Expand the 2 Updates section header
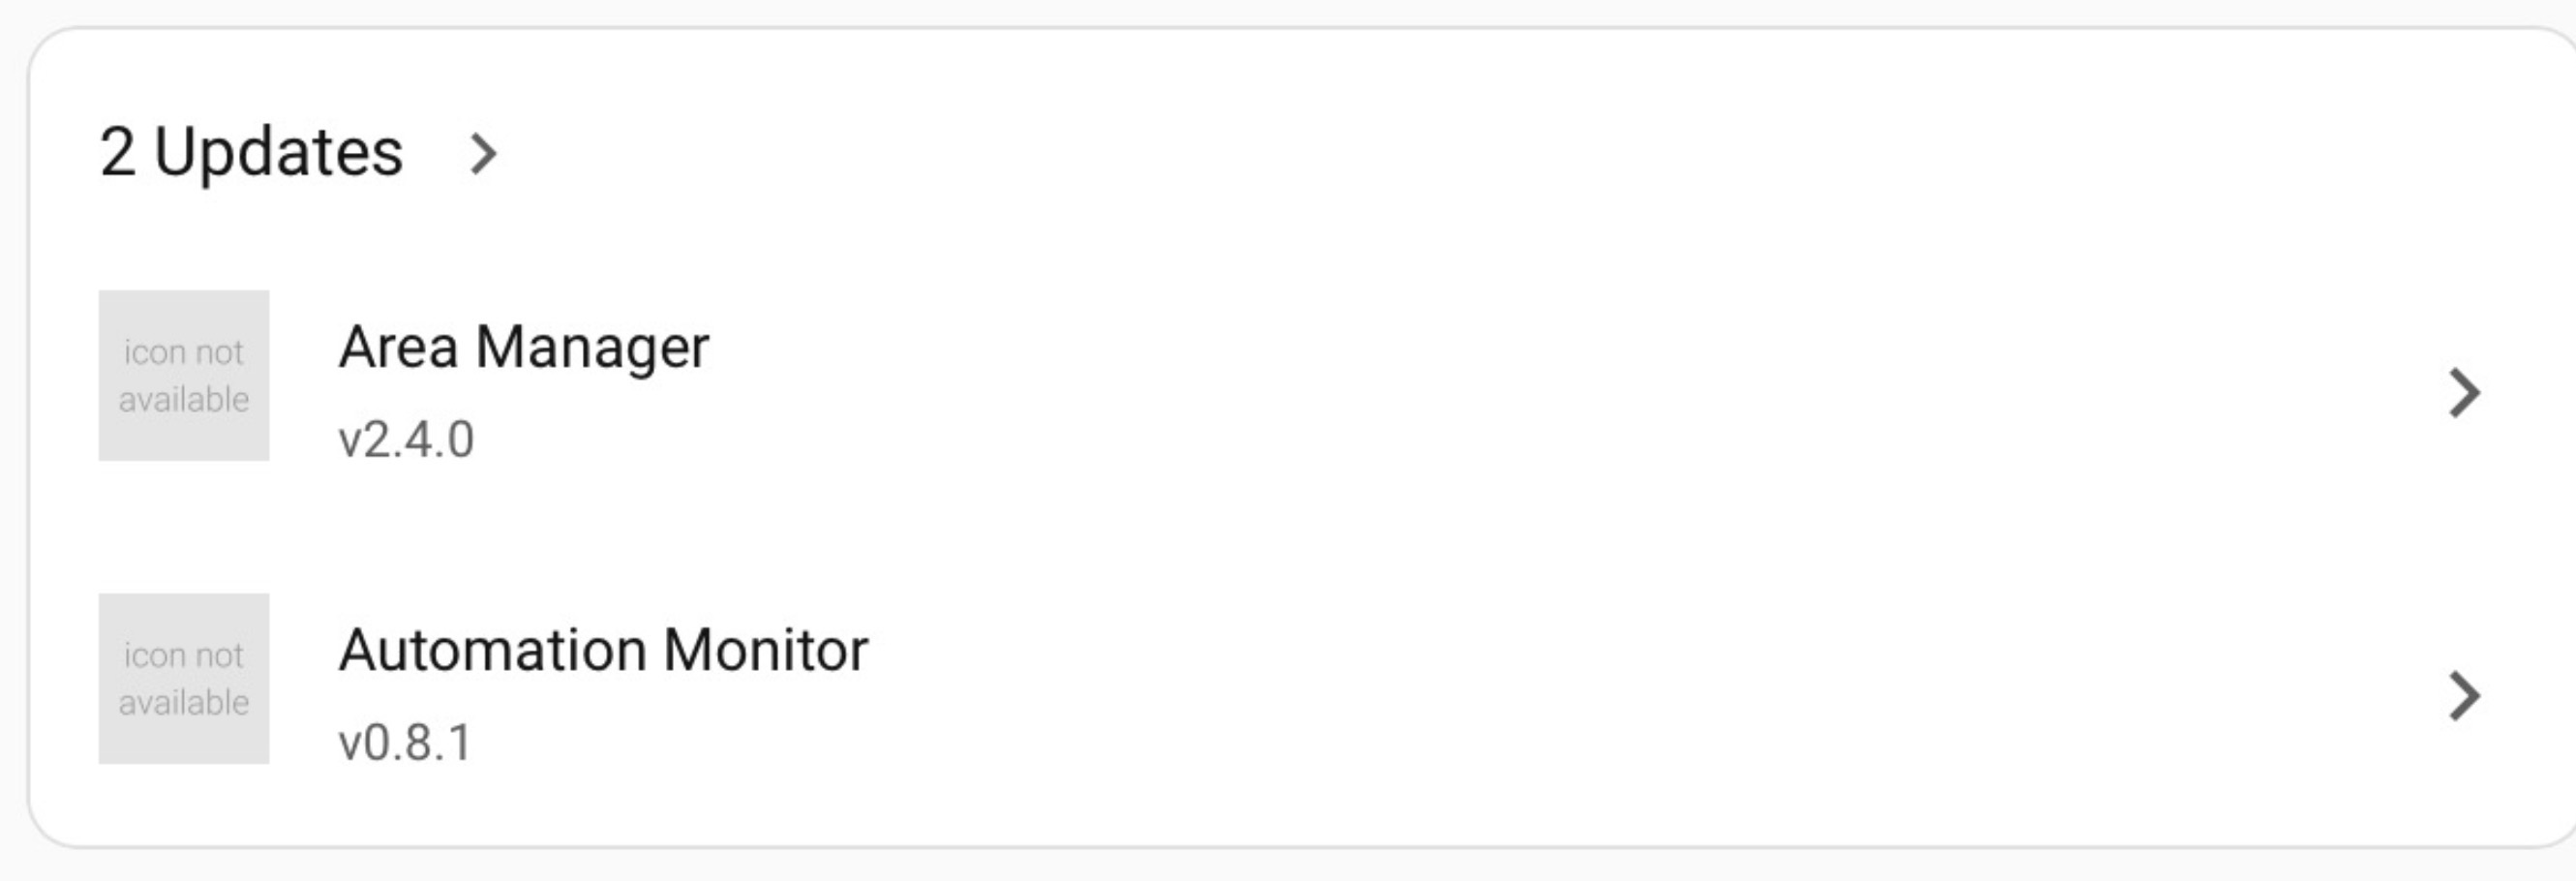 click(299, 153)
